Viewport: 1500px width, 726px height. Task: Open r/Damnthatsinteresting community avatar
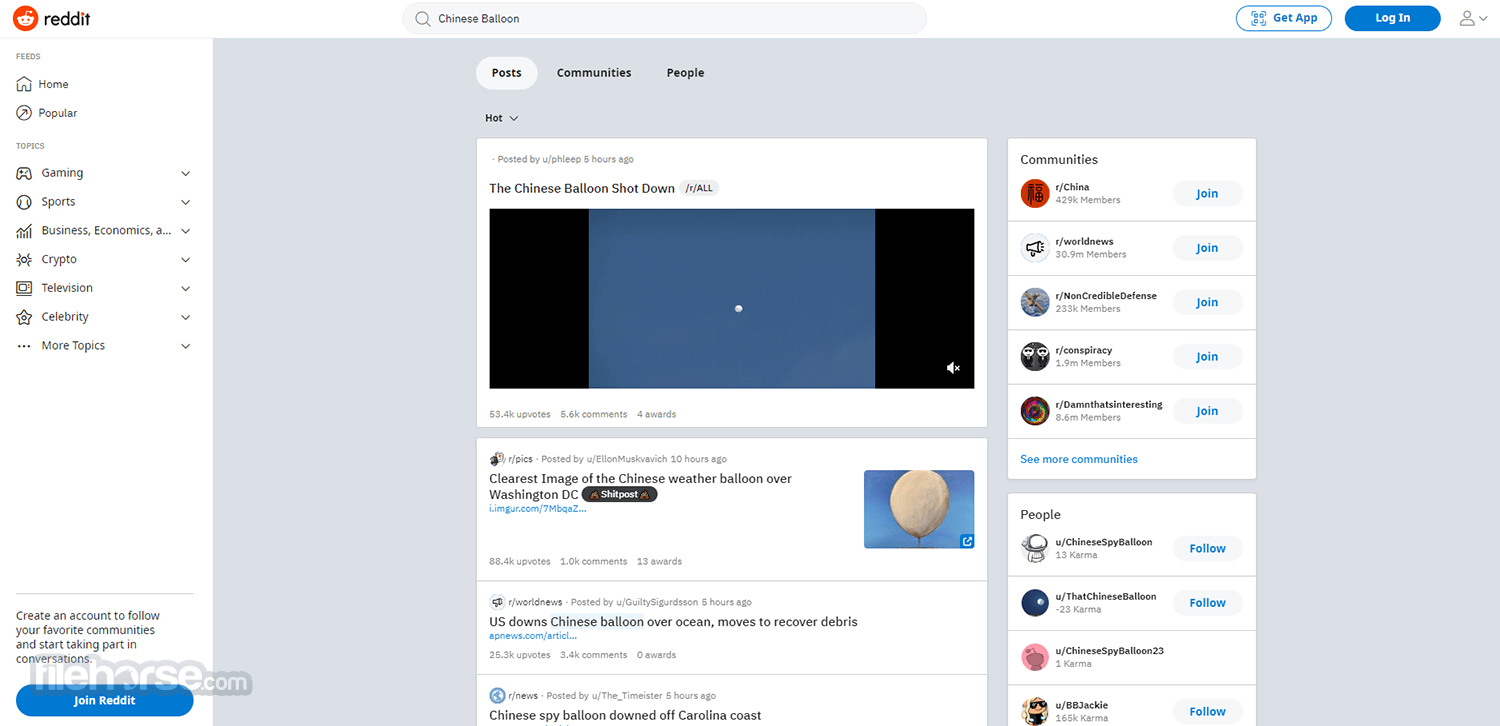(x=1035, y=411)
